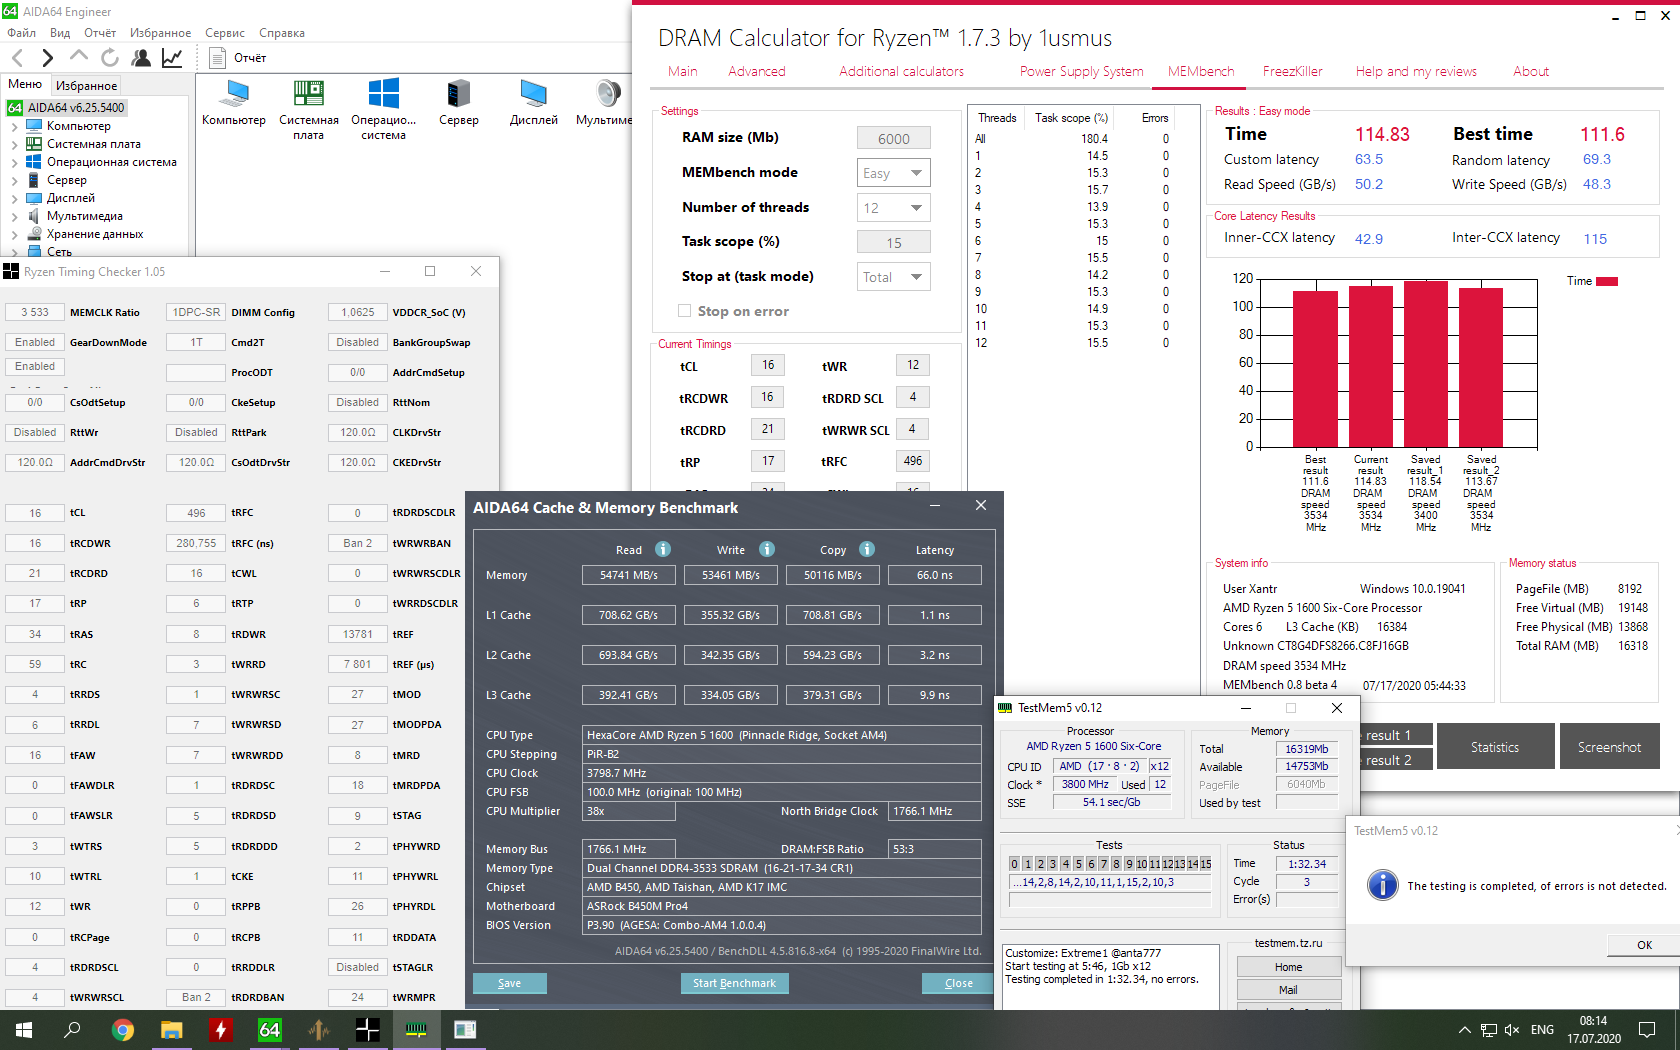Open the Windows Start menu
Screen dimensions: 1680x1050
point(24,1030)
